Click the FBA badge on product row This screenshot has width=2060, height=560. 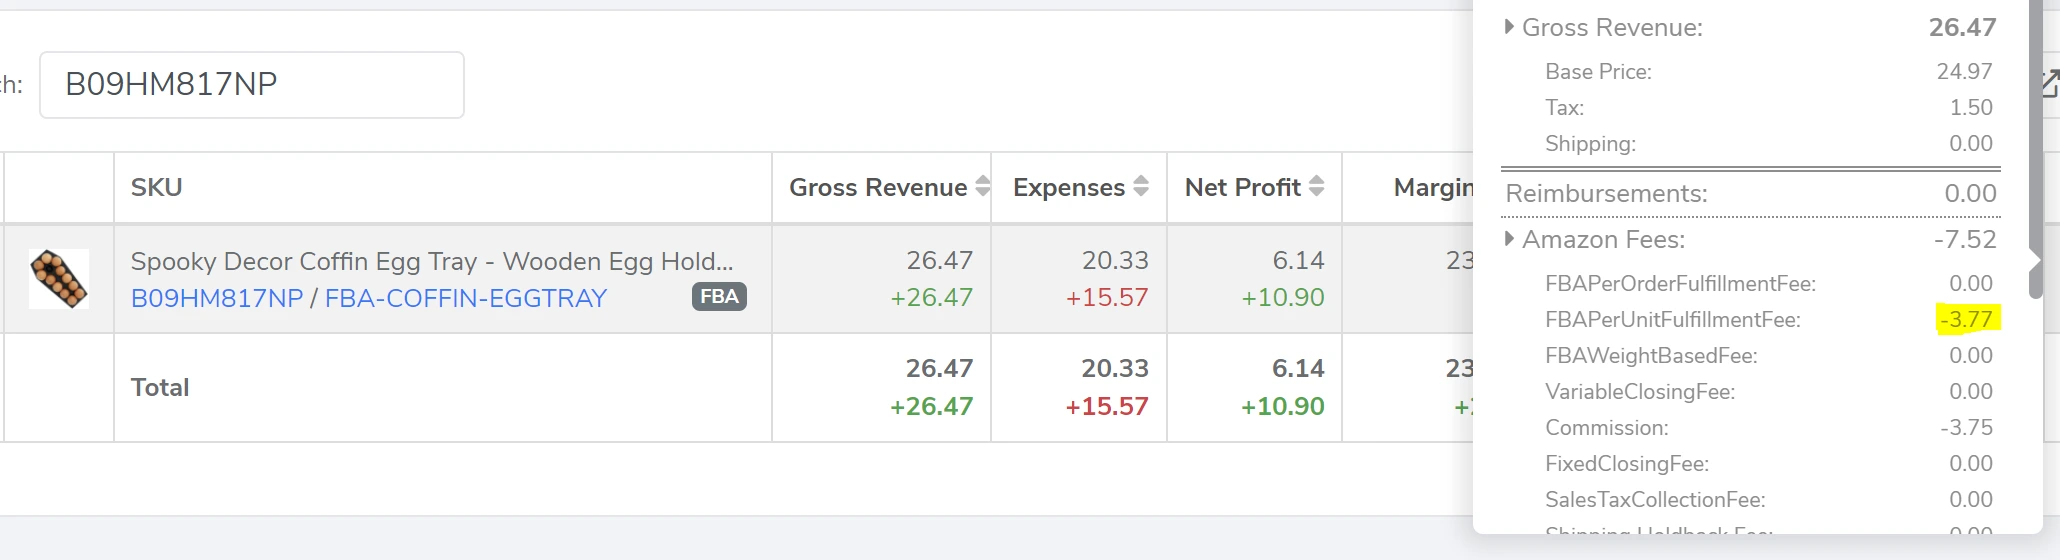pos(719,297)
